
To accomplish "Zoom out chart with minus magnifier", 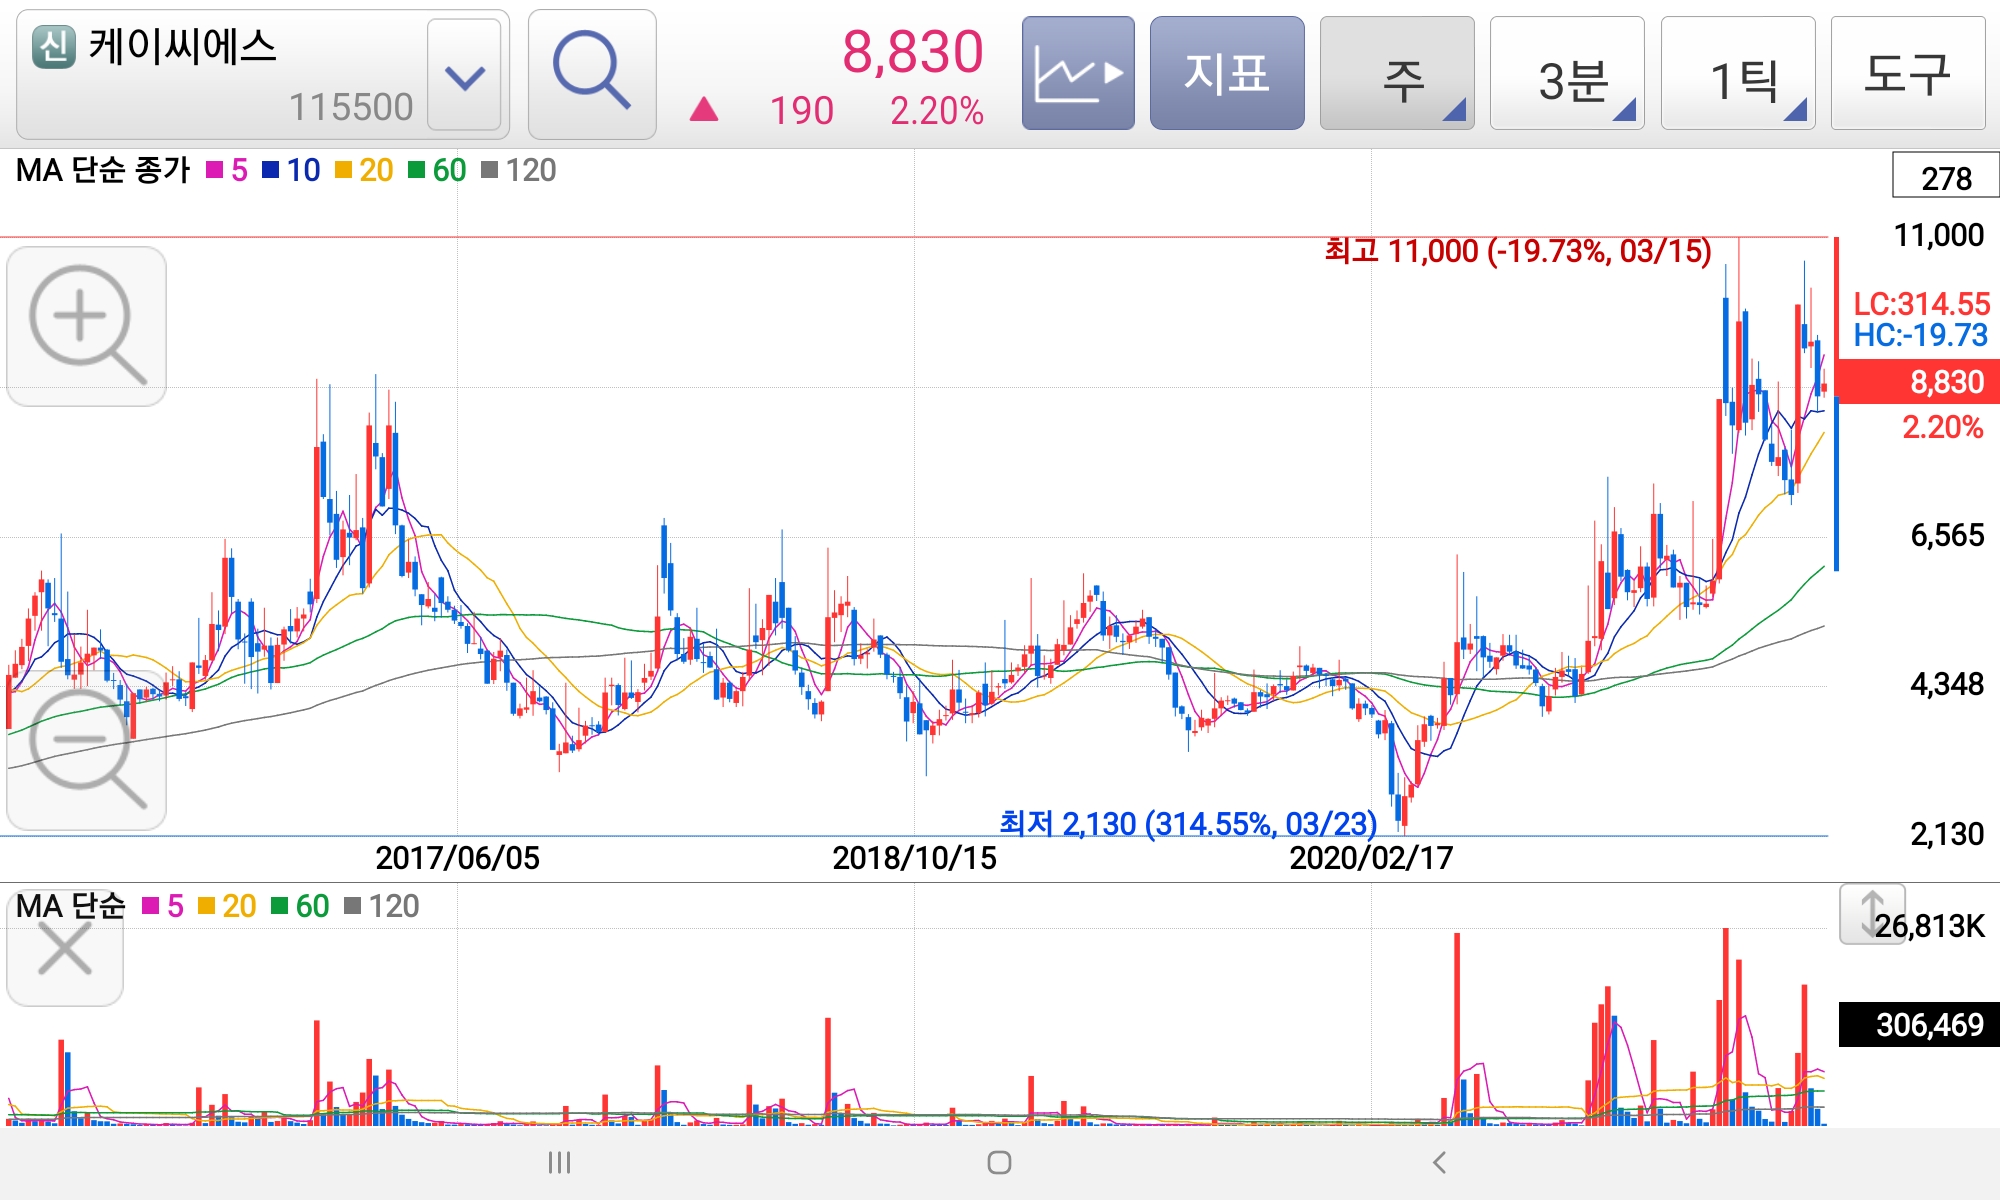I will [86, 750].
